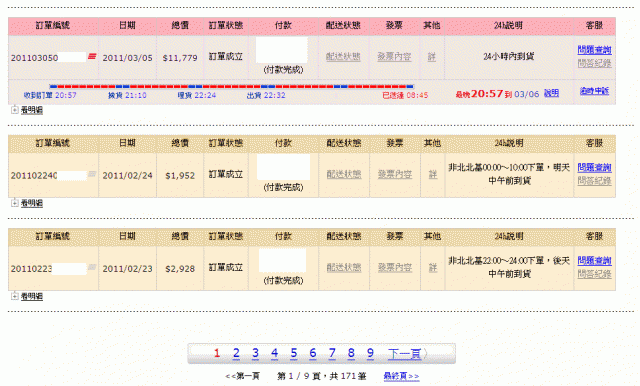Click 收到訂單 20:57 timestamp
The width and height of the screenshot is (640, 386).
pyautogui.click(x=50, y=95)
